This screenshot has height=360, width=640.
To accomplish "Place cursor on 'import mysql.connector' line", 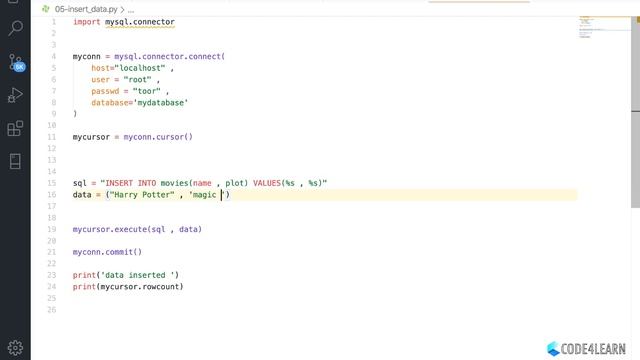I will click(x=124, y=22).
